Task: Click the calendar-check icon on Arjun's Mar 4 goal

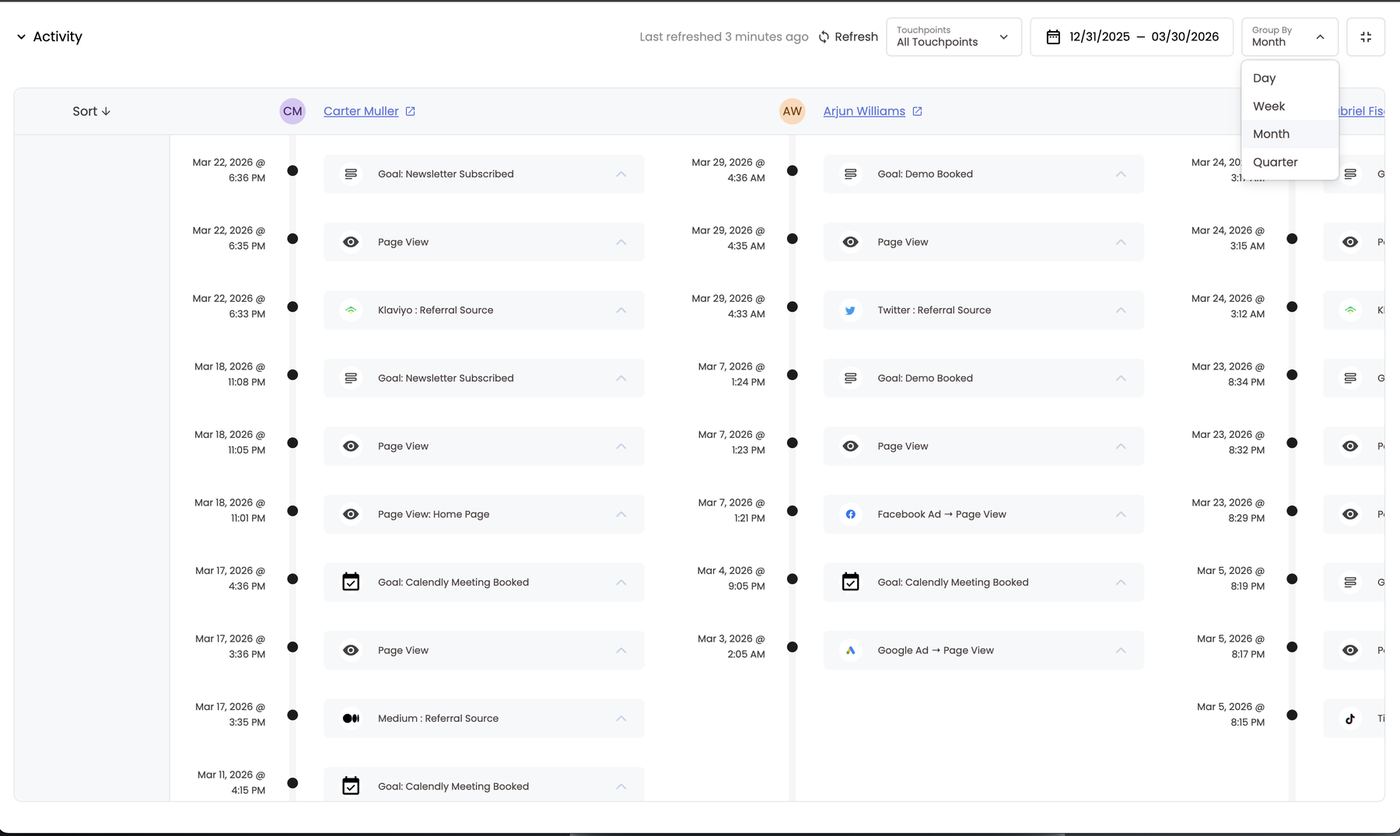Action: click(x=850, y=582)
